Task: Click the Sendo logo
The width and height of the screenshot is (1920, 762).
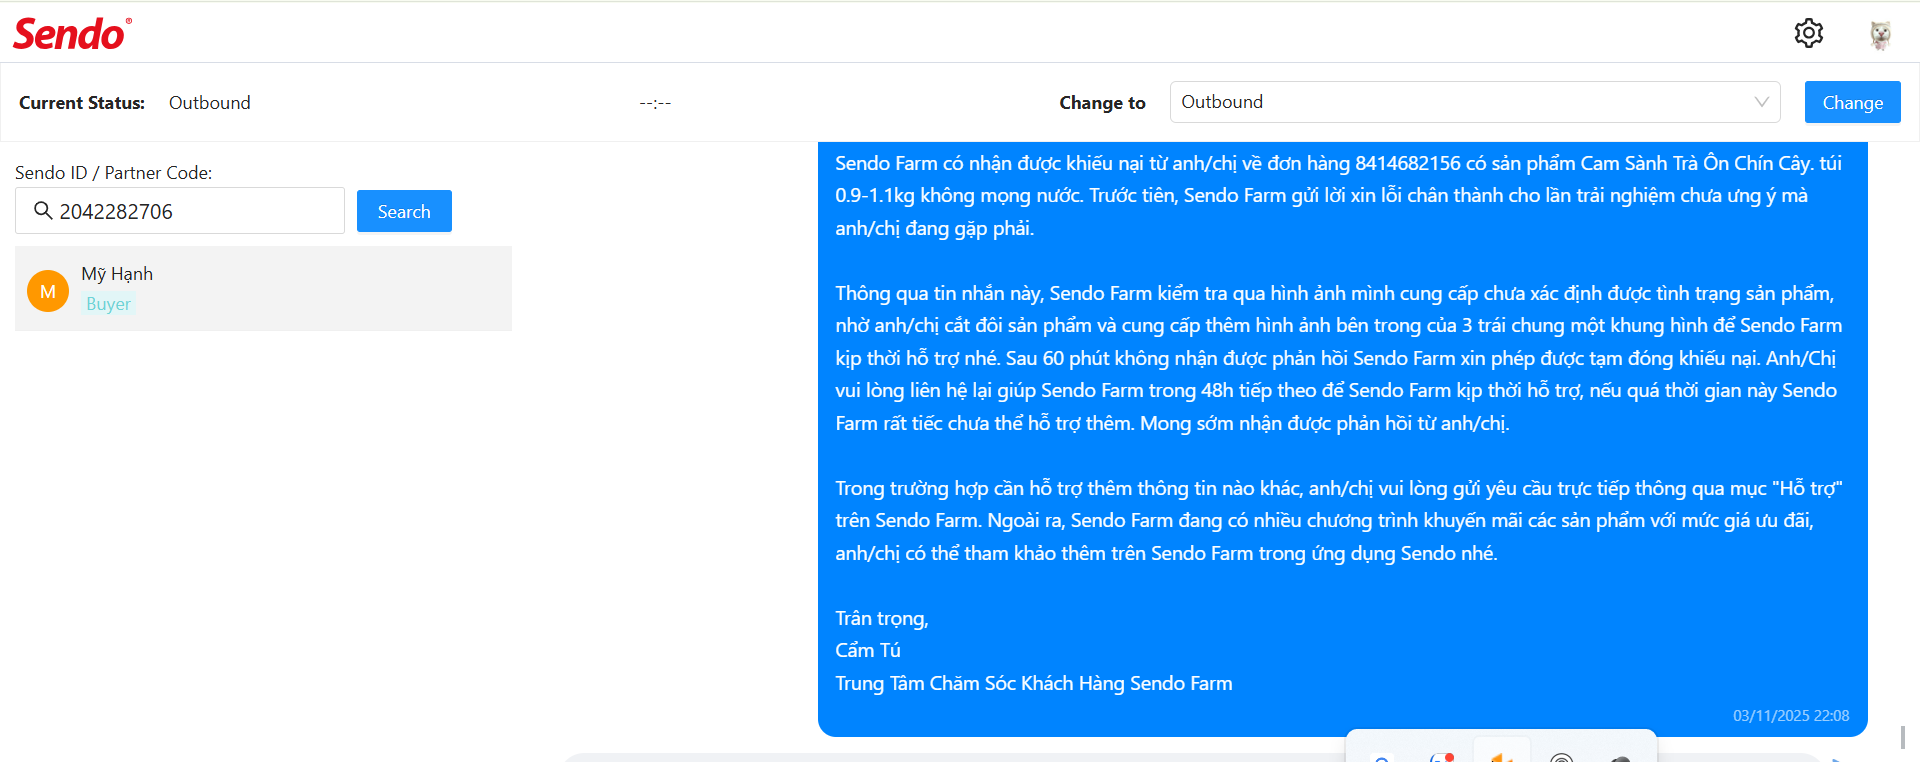Action: tap(72, 34)
